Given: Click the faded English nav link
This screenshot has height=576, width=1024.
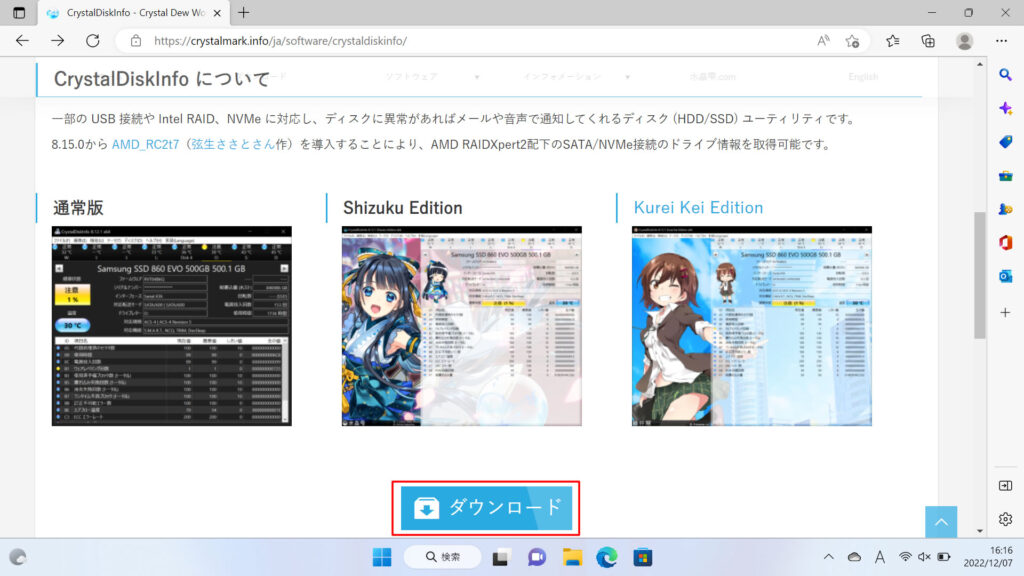Looking at the screenshot, I should (863, 76).
